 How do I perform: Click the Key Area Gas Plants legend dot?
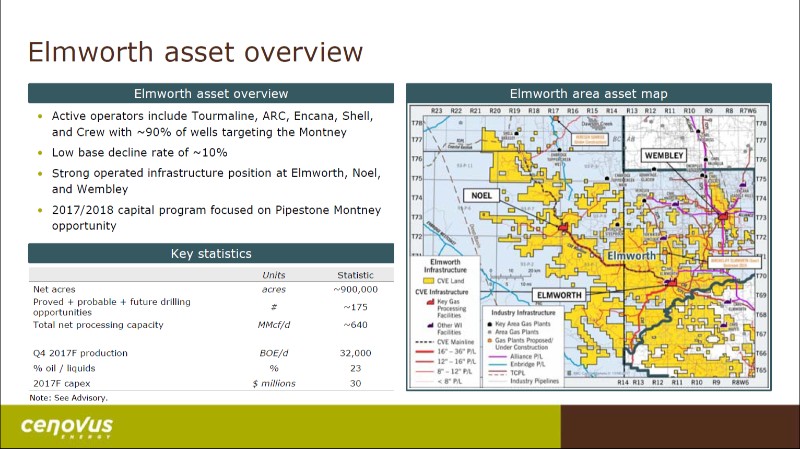click(x=490, y=324)
